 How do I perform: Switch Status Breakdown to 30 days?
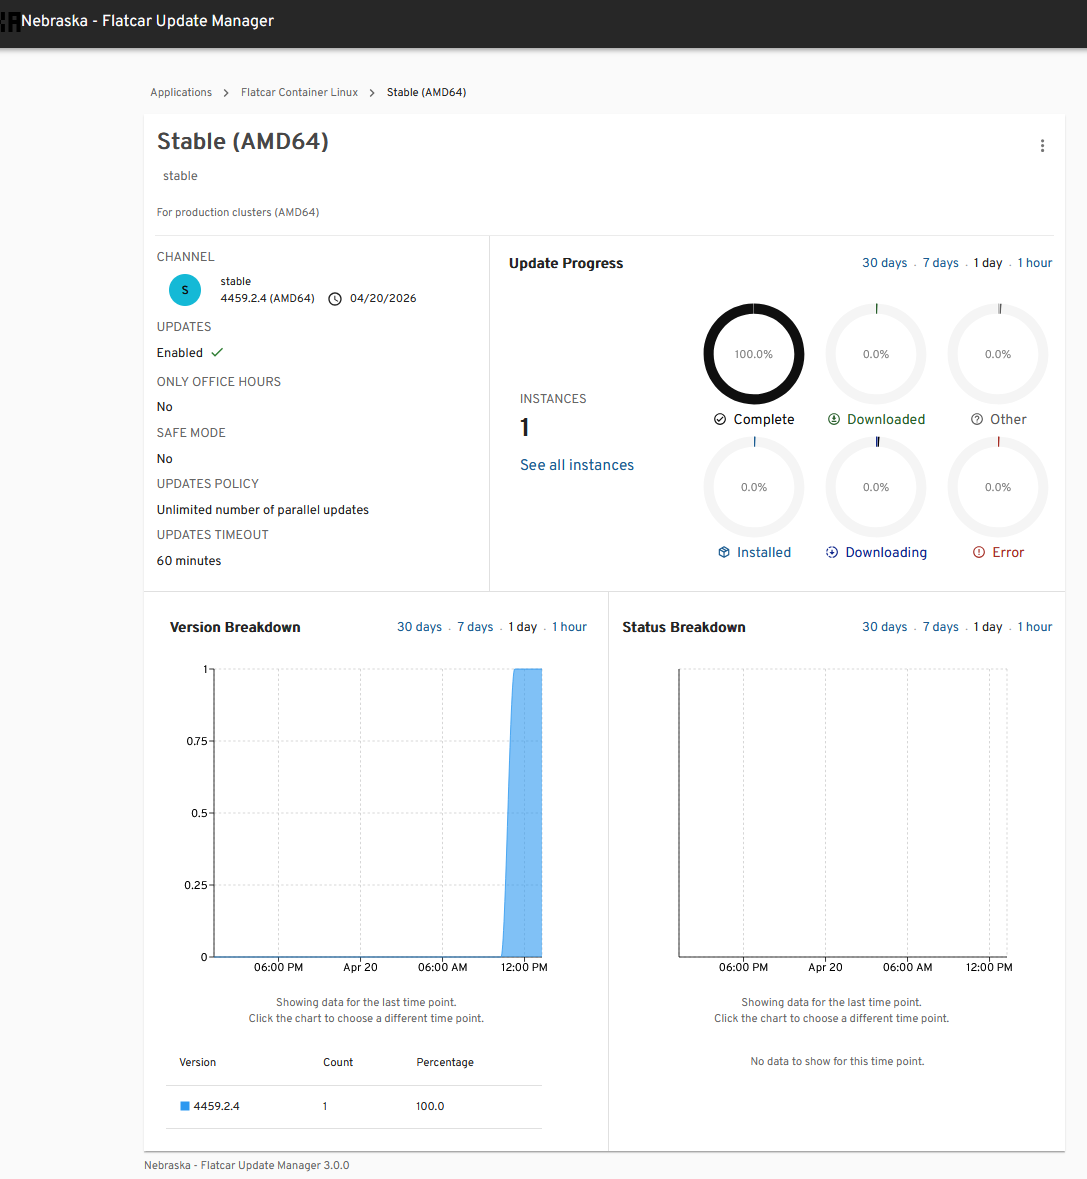pos(884,627)
